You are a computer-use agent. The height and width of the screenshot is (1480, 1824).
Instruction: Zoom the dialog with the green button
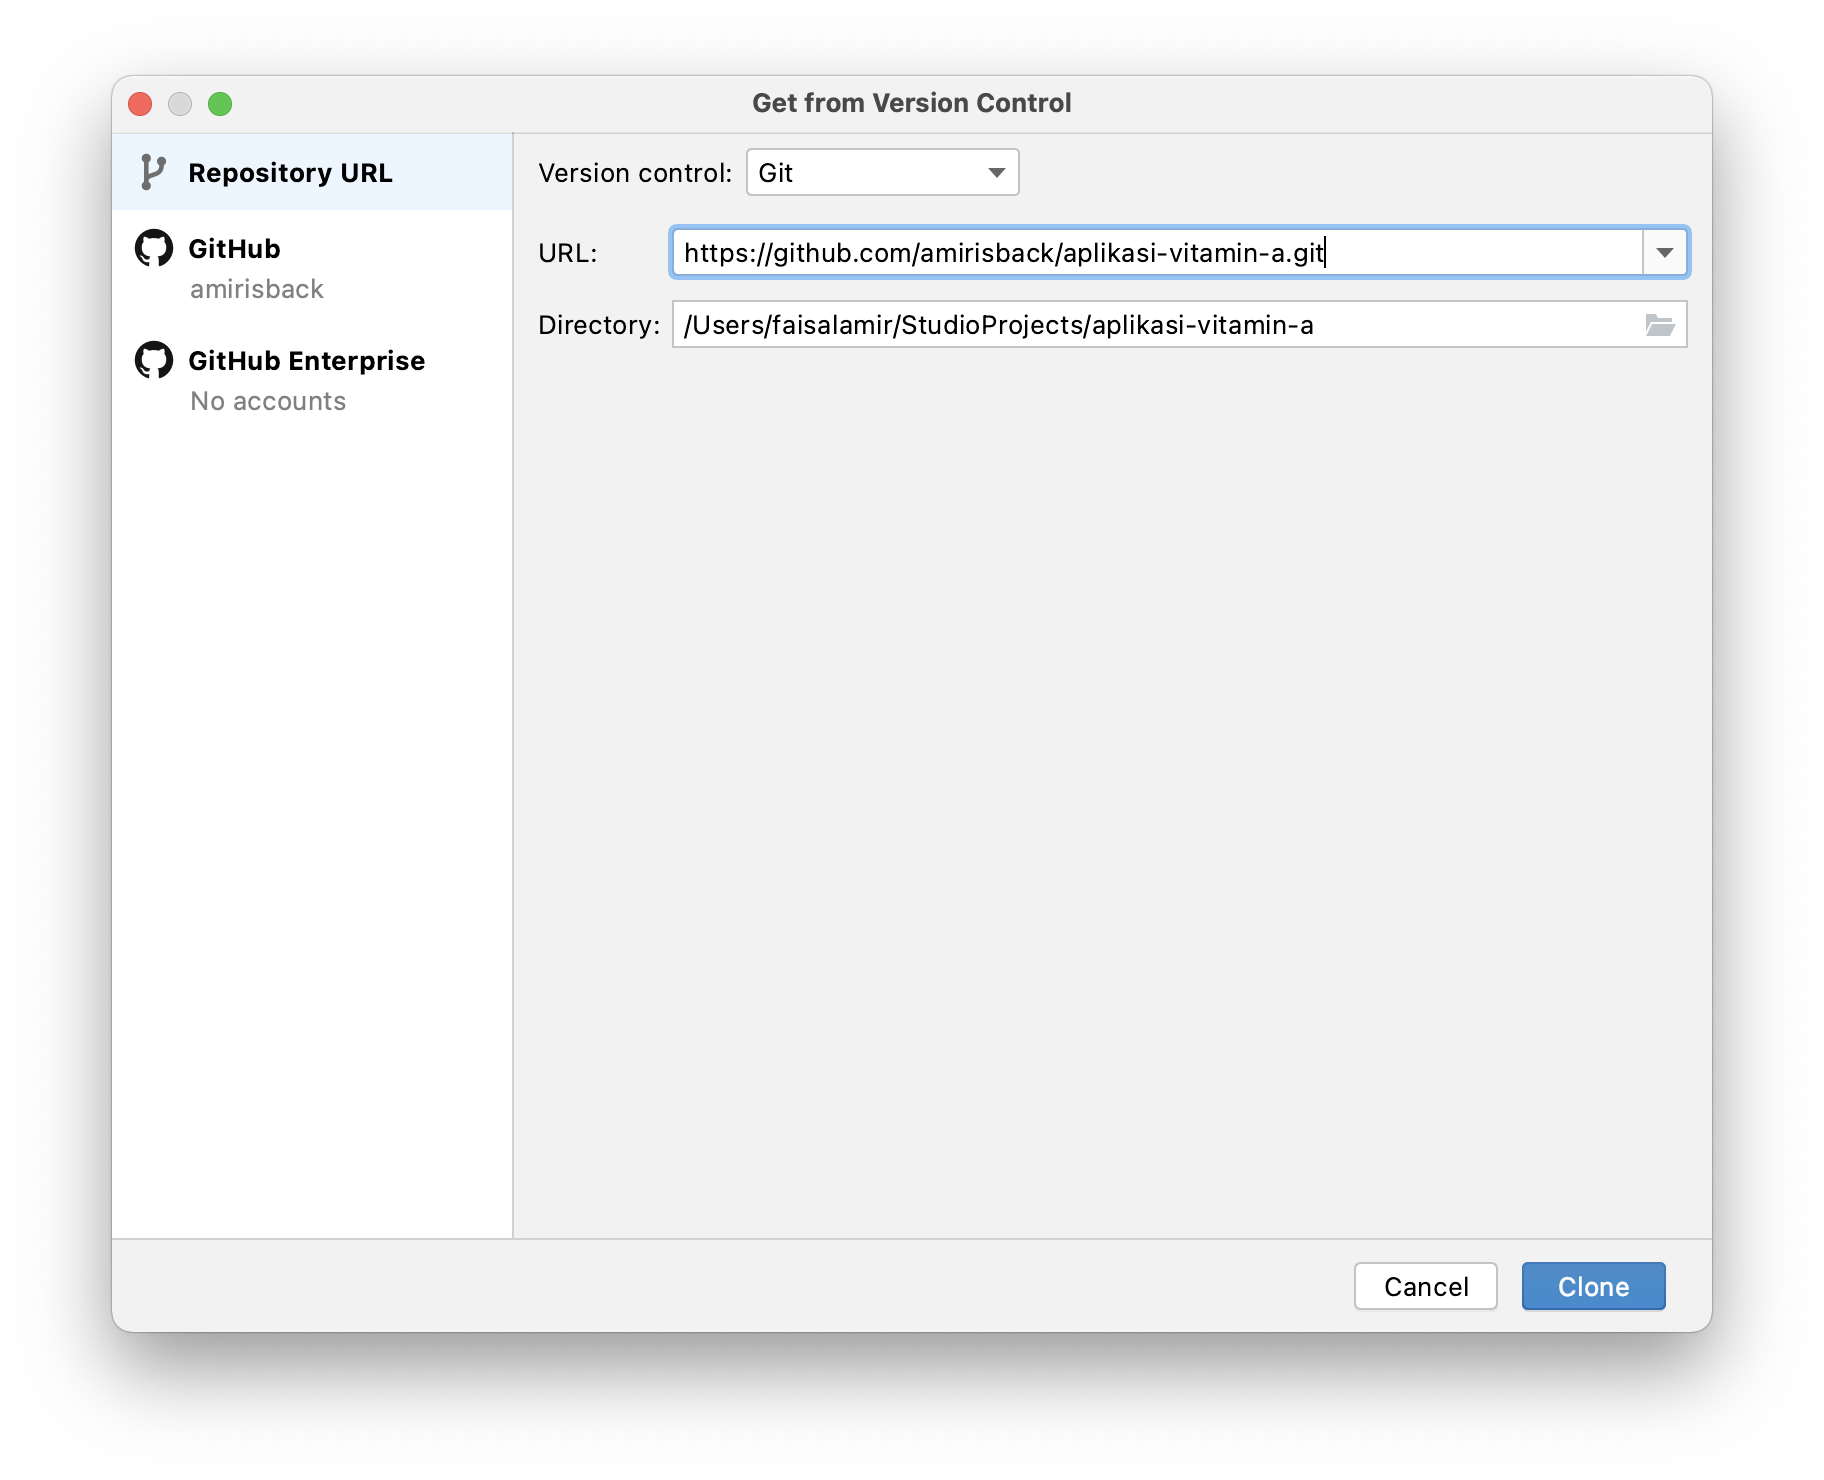coord(220,103)
